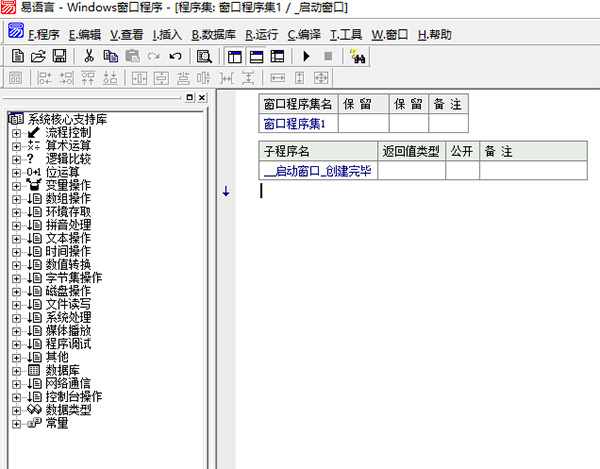600x469 pixels.
Task: Select 控制台操作 tree item
Action: point(74,397)
